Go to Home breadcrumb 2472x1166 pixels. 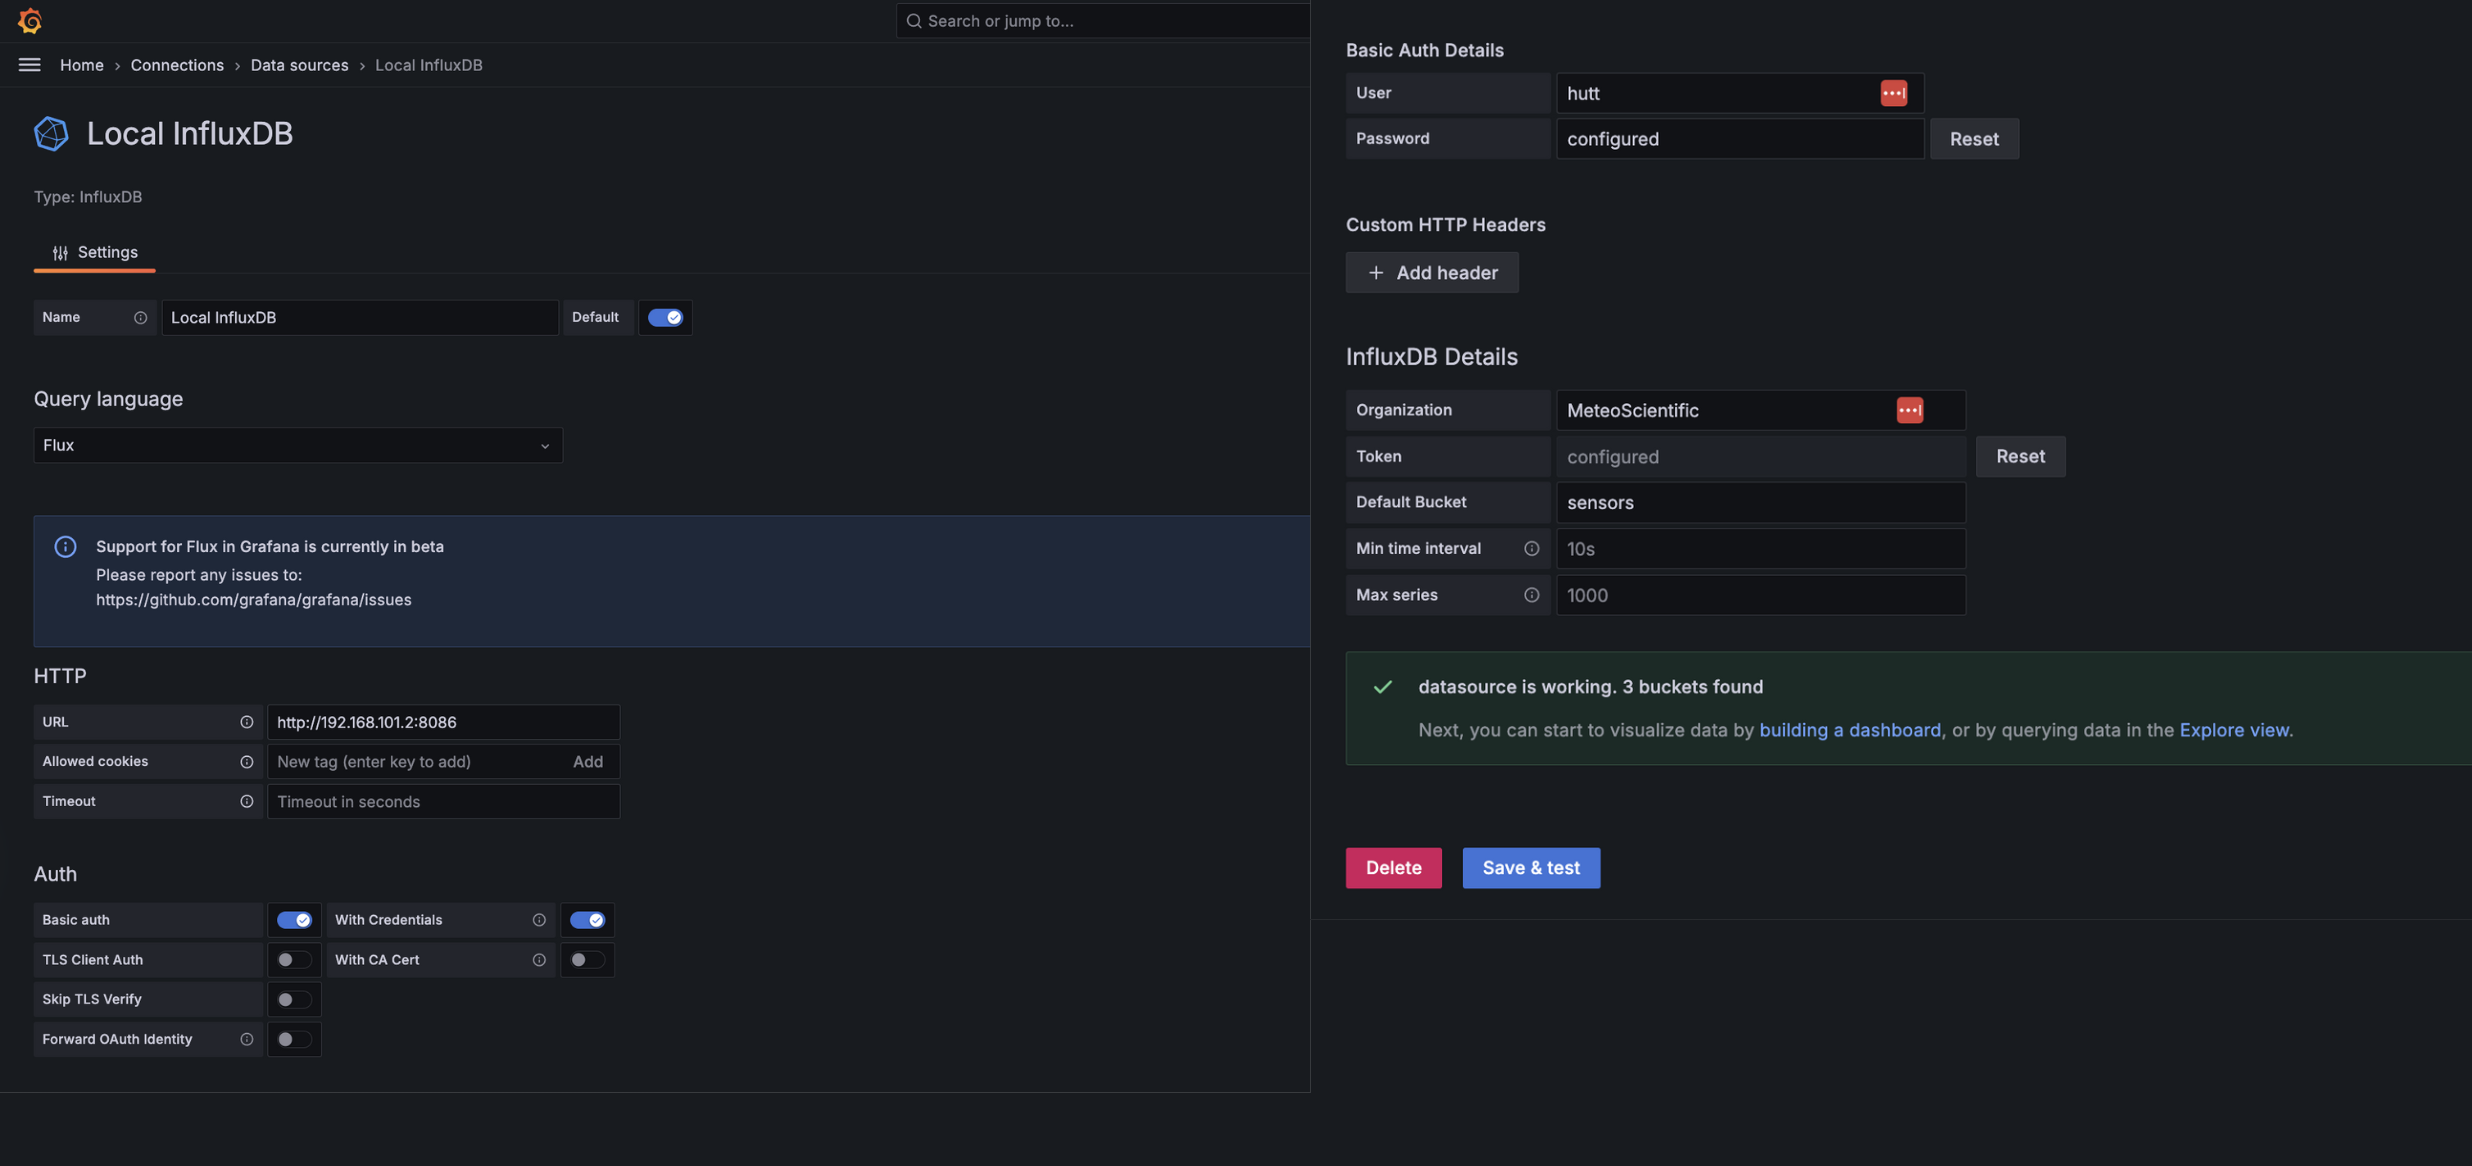[x=82, y=65]
